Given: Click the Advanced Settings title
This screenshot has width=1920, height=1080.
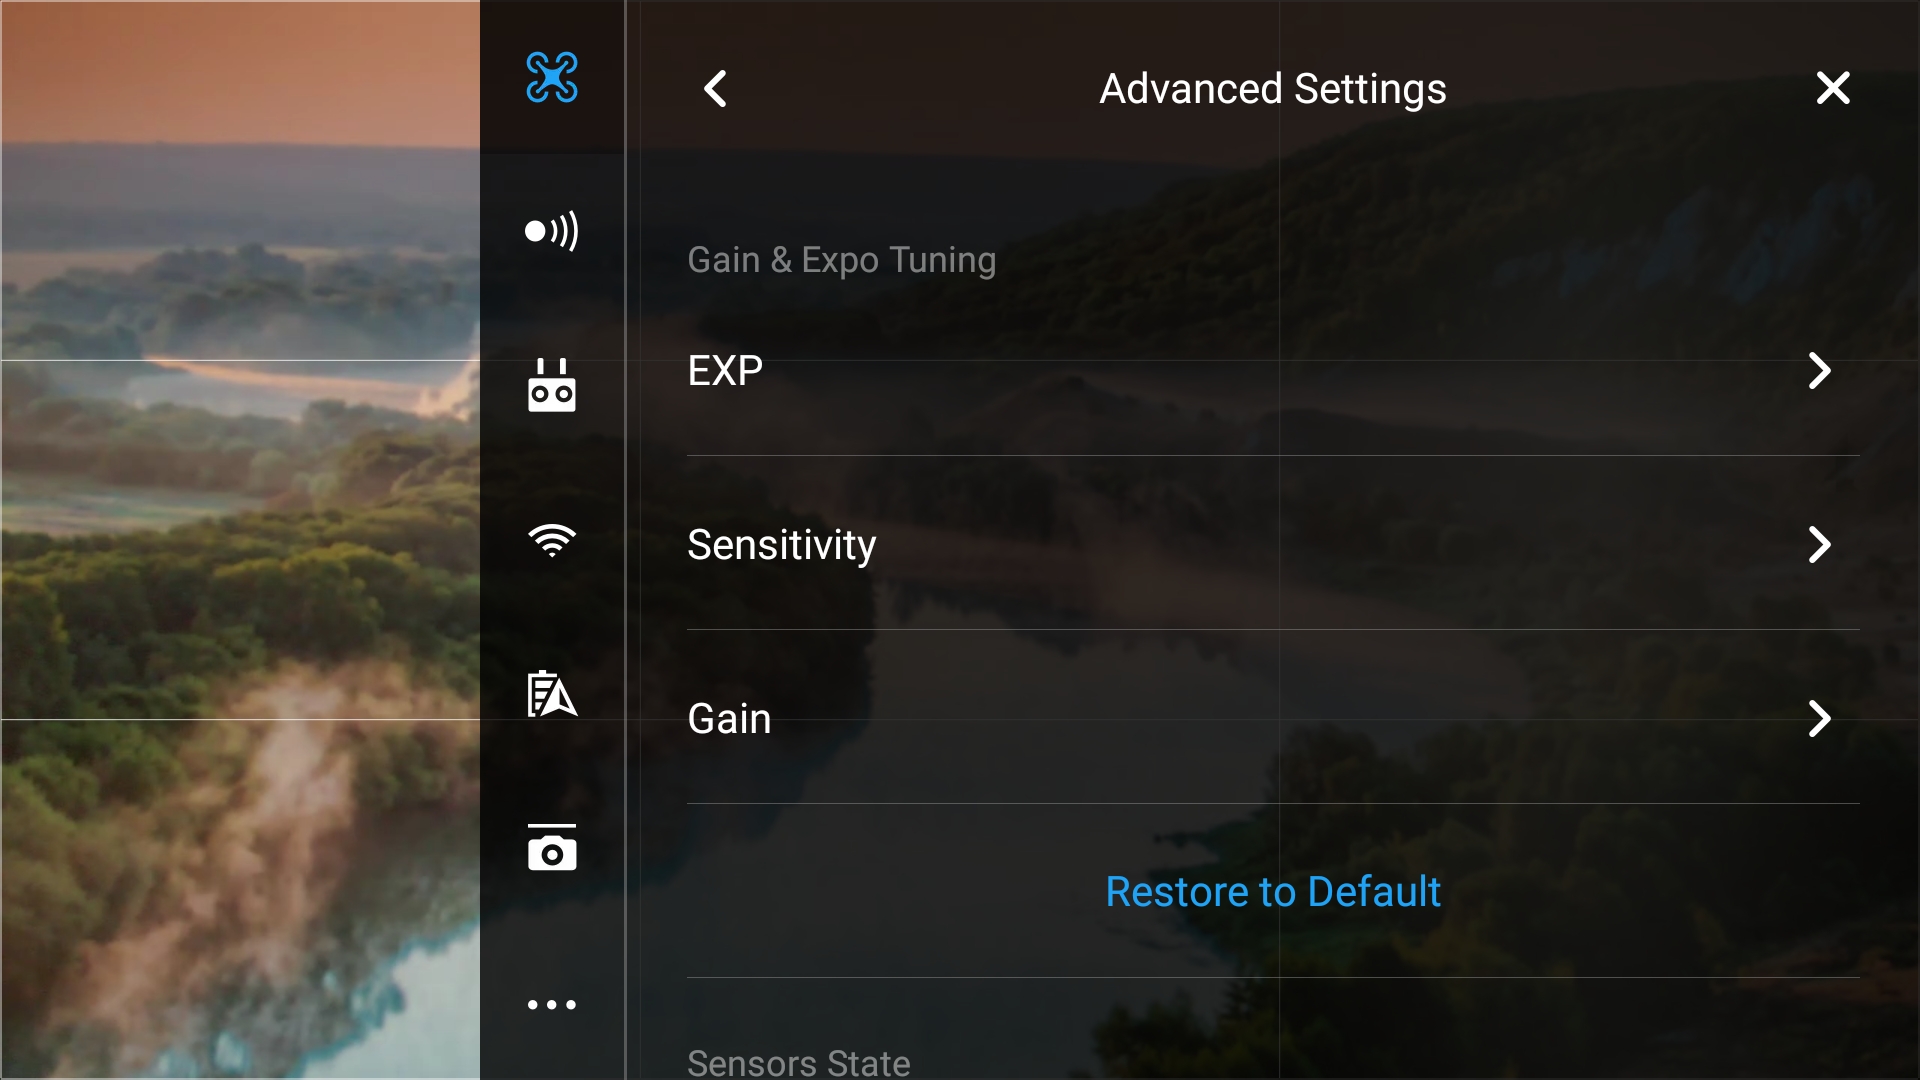Looking at the screenshot, I should point(1273,89).
